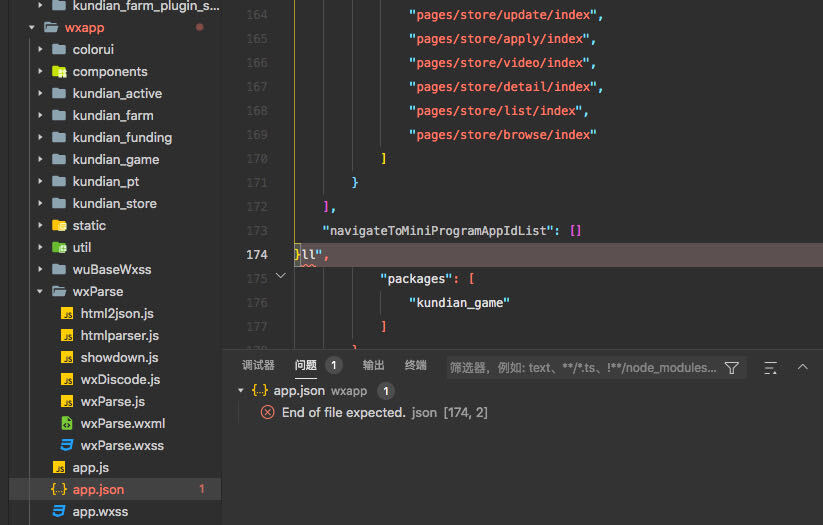Switch to the 输出 tab
Viewport: 823px width, 525px height.
tap(373, 366)
